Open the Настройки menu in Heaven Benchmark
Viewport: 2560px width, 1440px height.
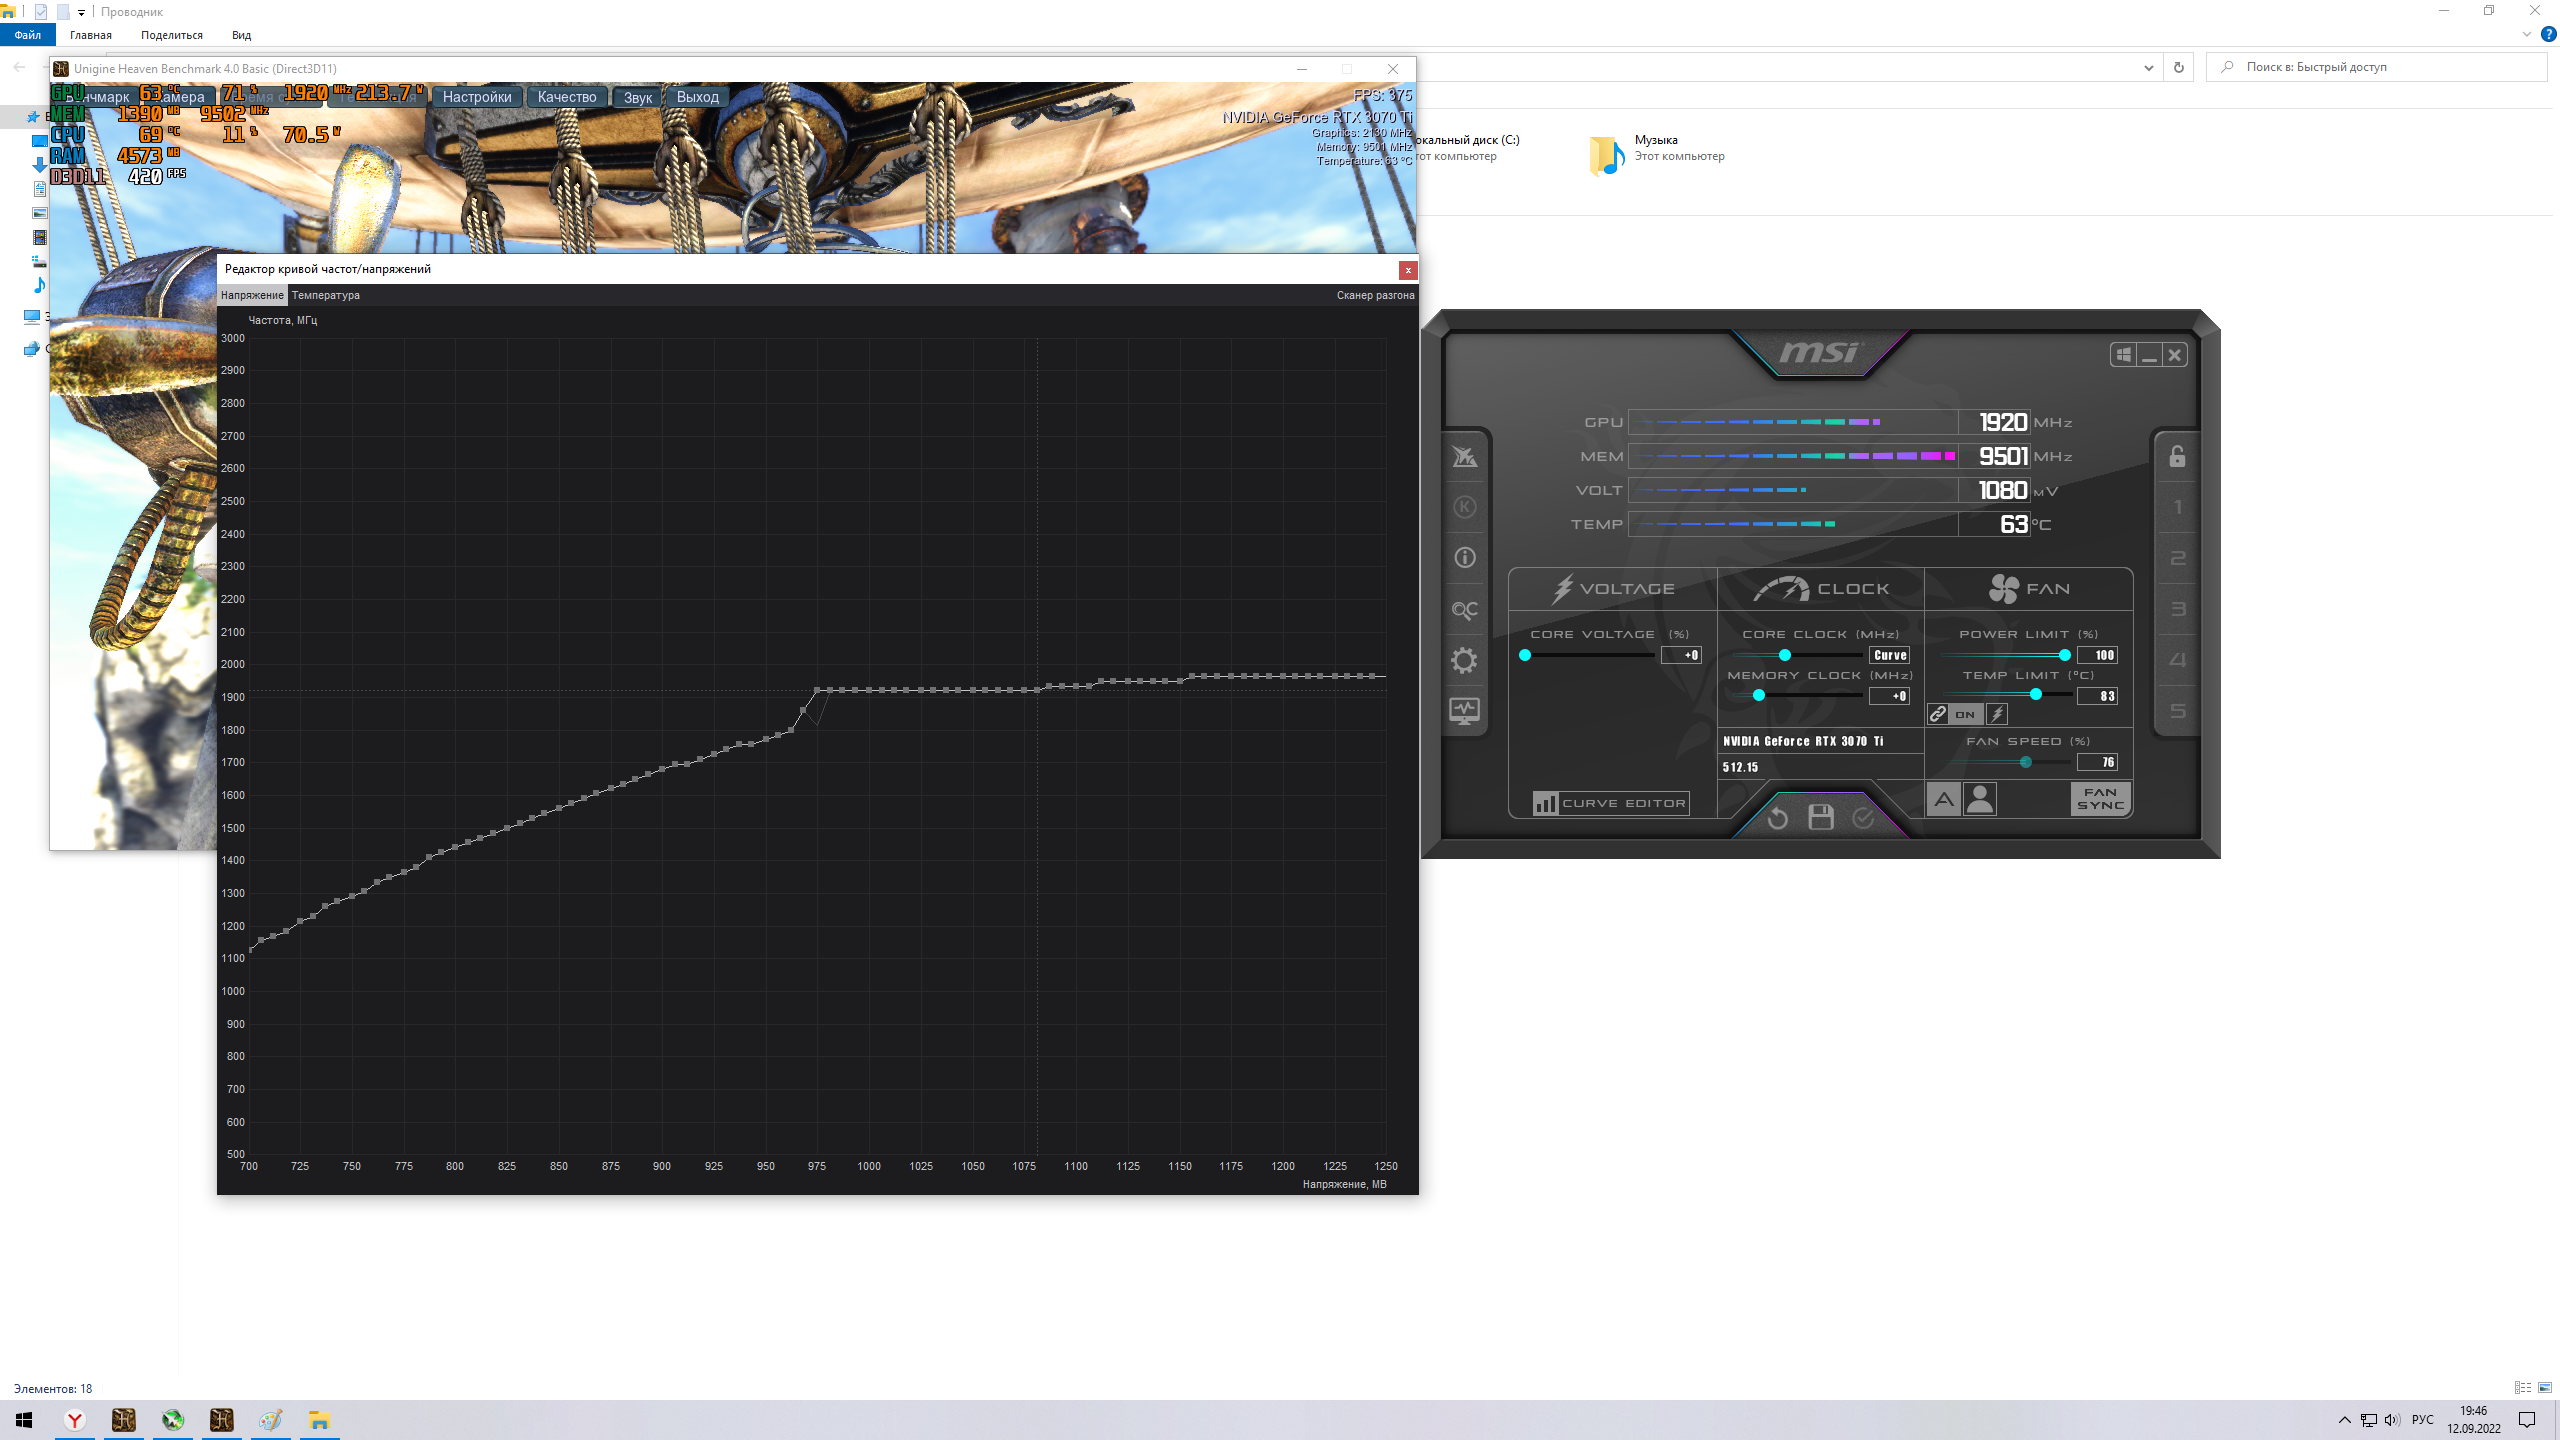click(477, 97)
